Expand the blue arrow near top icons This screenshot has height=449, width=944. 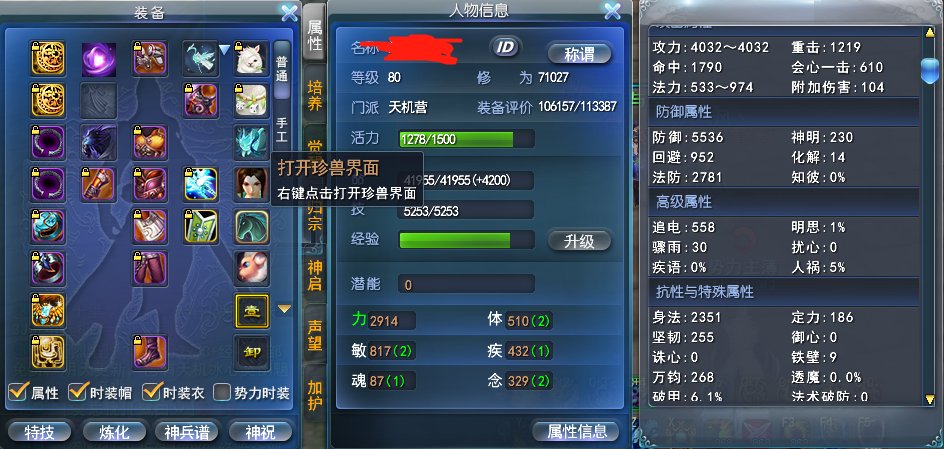click(x=225, y=50)
